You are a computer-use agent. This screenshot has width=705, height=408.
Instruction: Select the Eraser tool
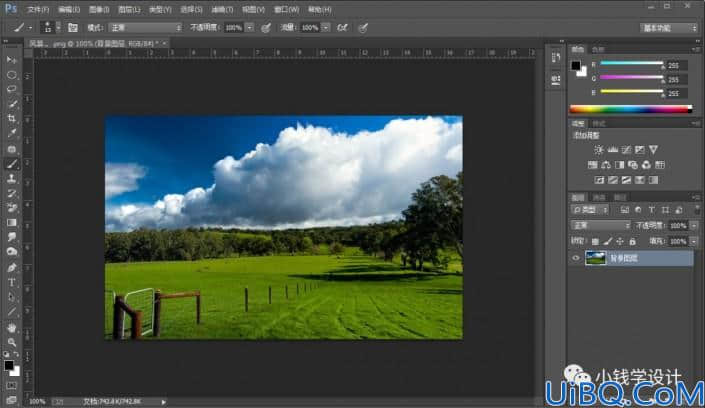pos(12,208)
